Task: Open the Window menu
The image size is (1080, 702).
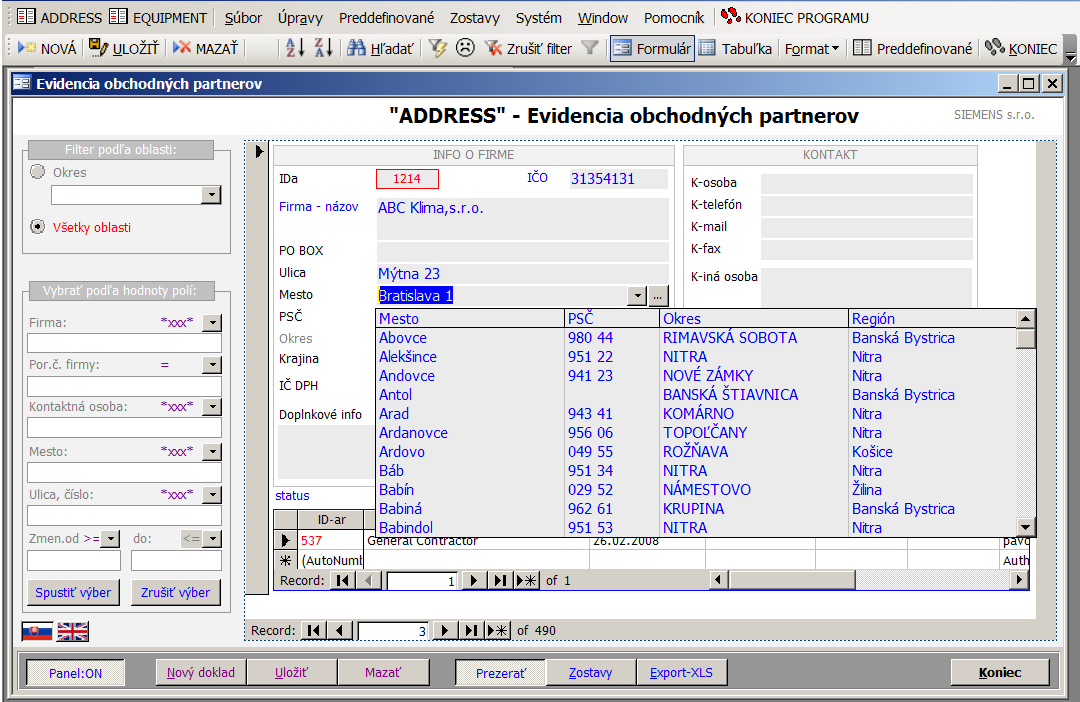Action: coord(603,17)
